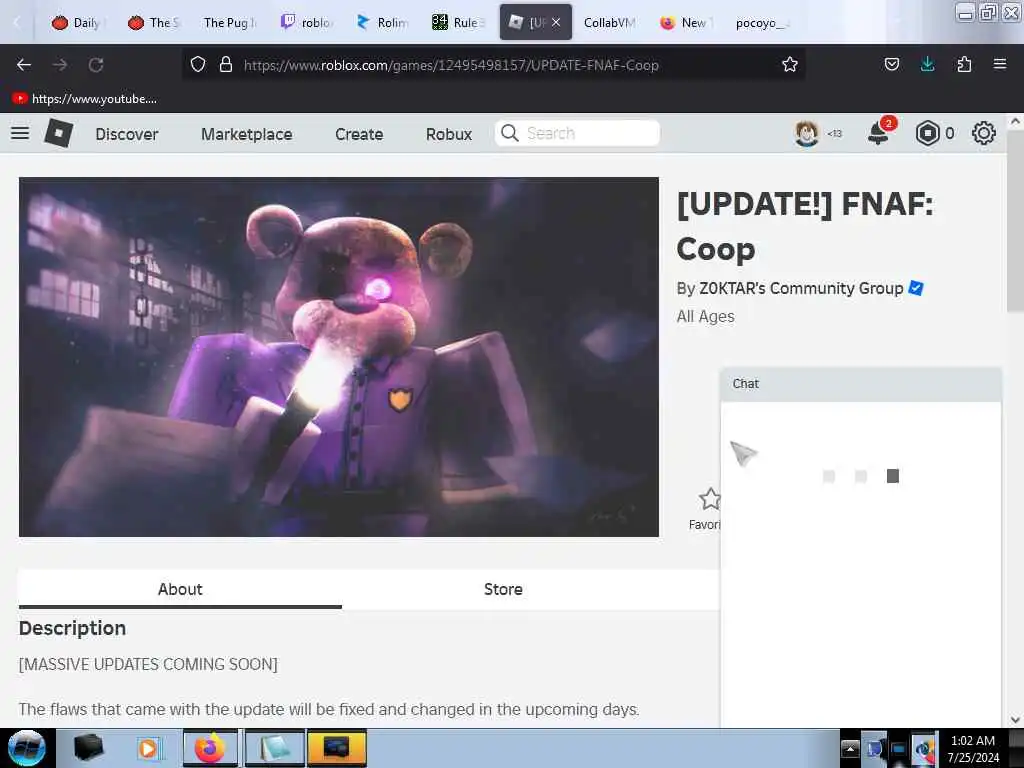This screenshot has height=768, width=1024.
Task: Open the black box taskbar icon
Action: pyautogui.click(x=89, y=748)
